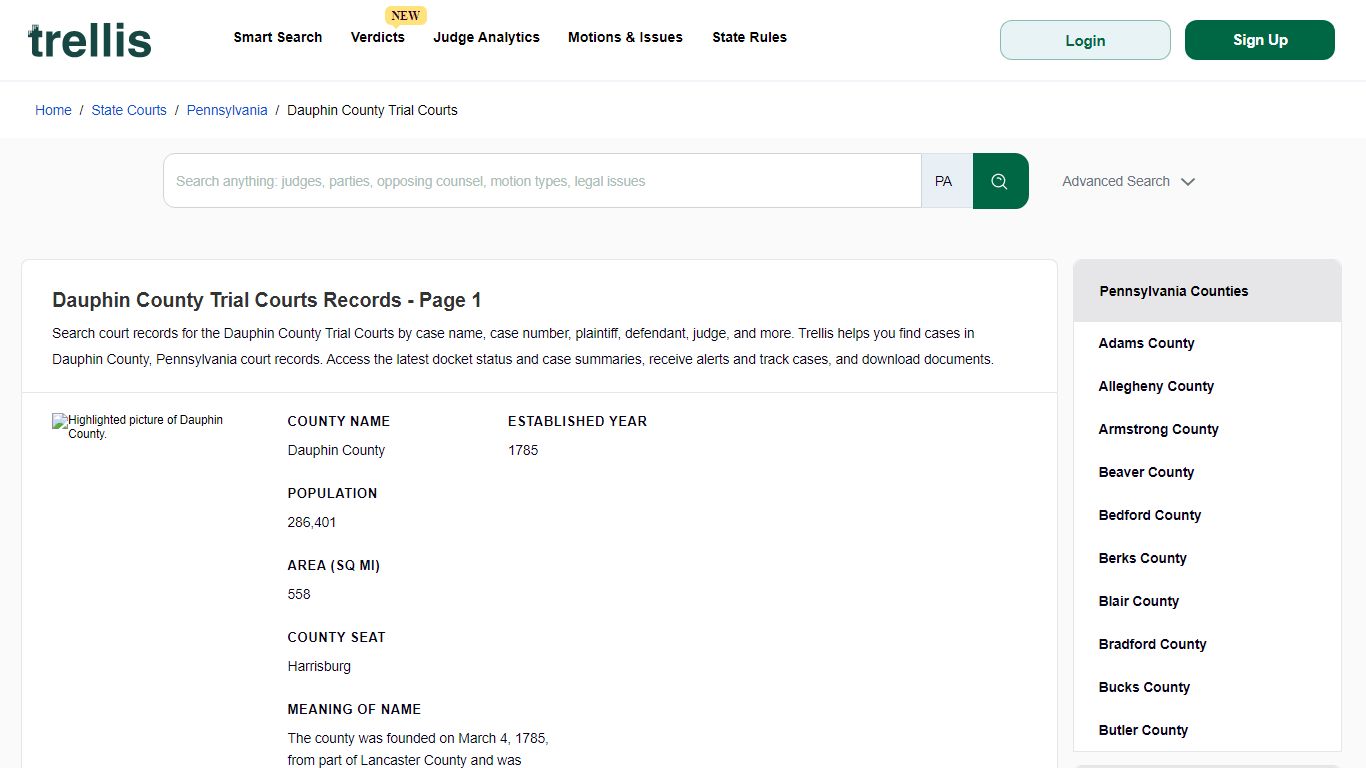Click the area value 558
The image size is (1366, 768).
[x=299, y=594]
